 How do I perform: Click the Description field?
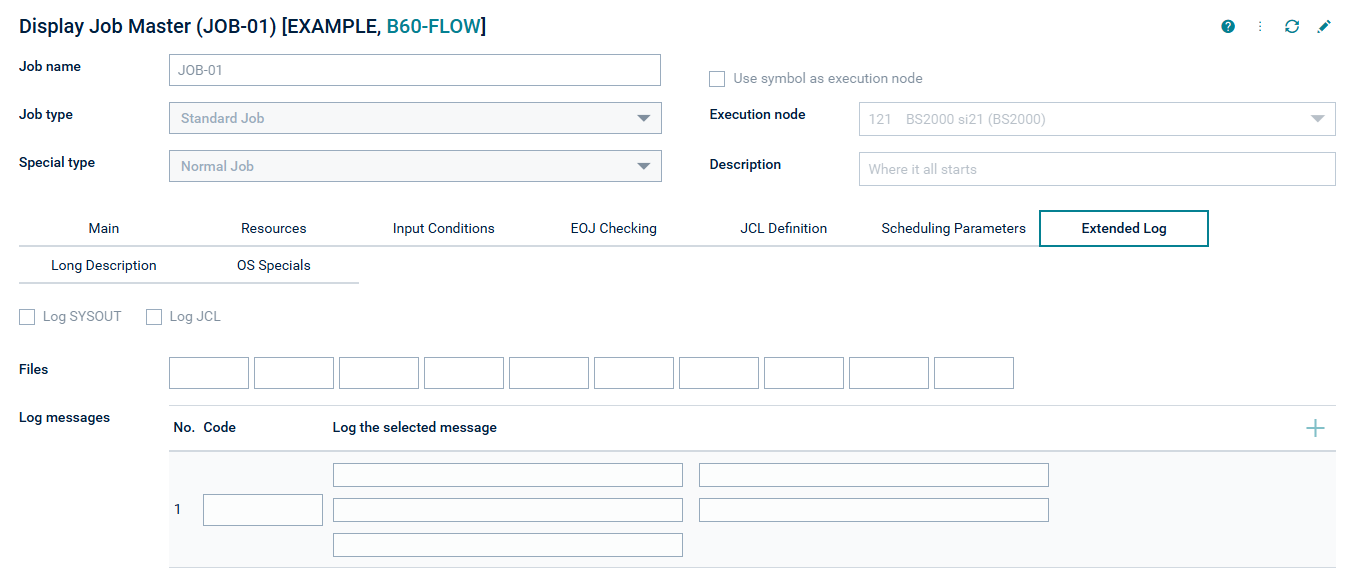1097,169
